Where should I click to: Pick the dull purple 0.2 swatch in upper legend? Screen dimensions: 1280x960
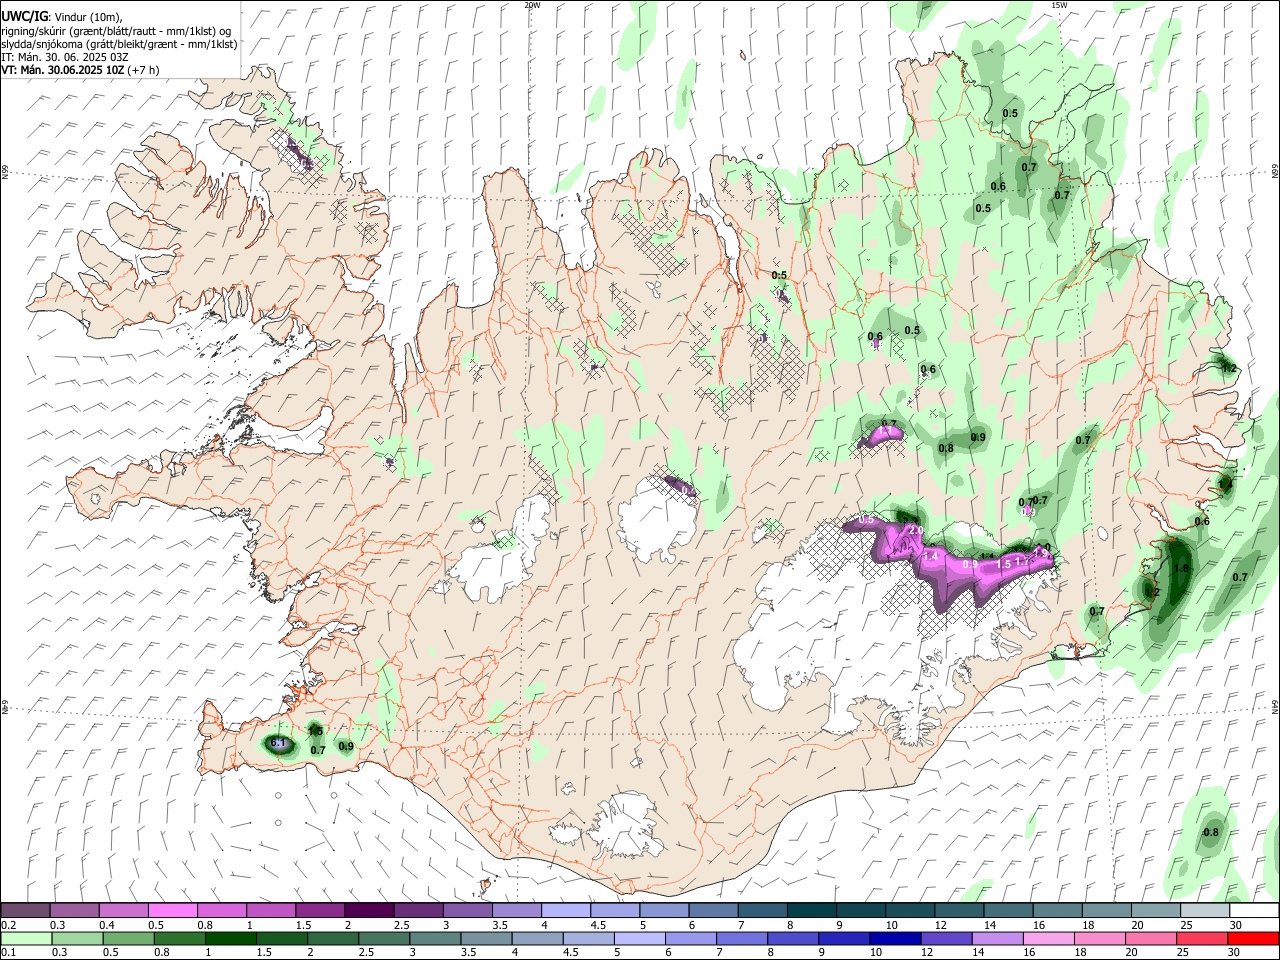pos(25,911)
